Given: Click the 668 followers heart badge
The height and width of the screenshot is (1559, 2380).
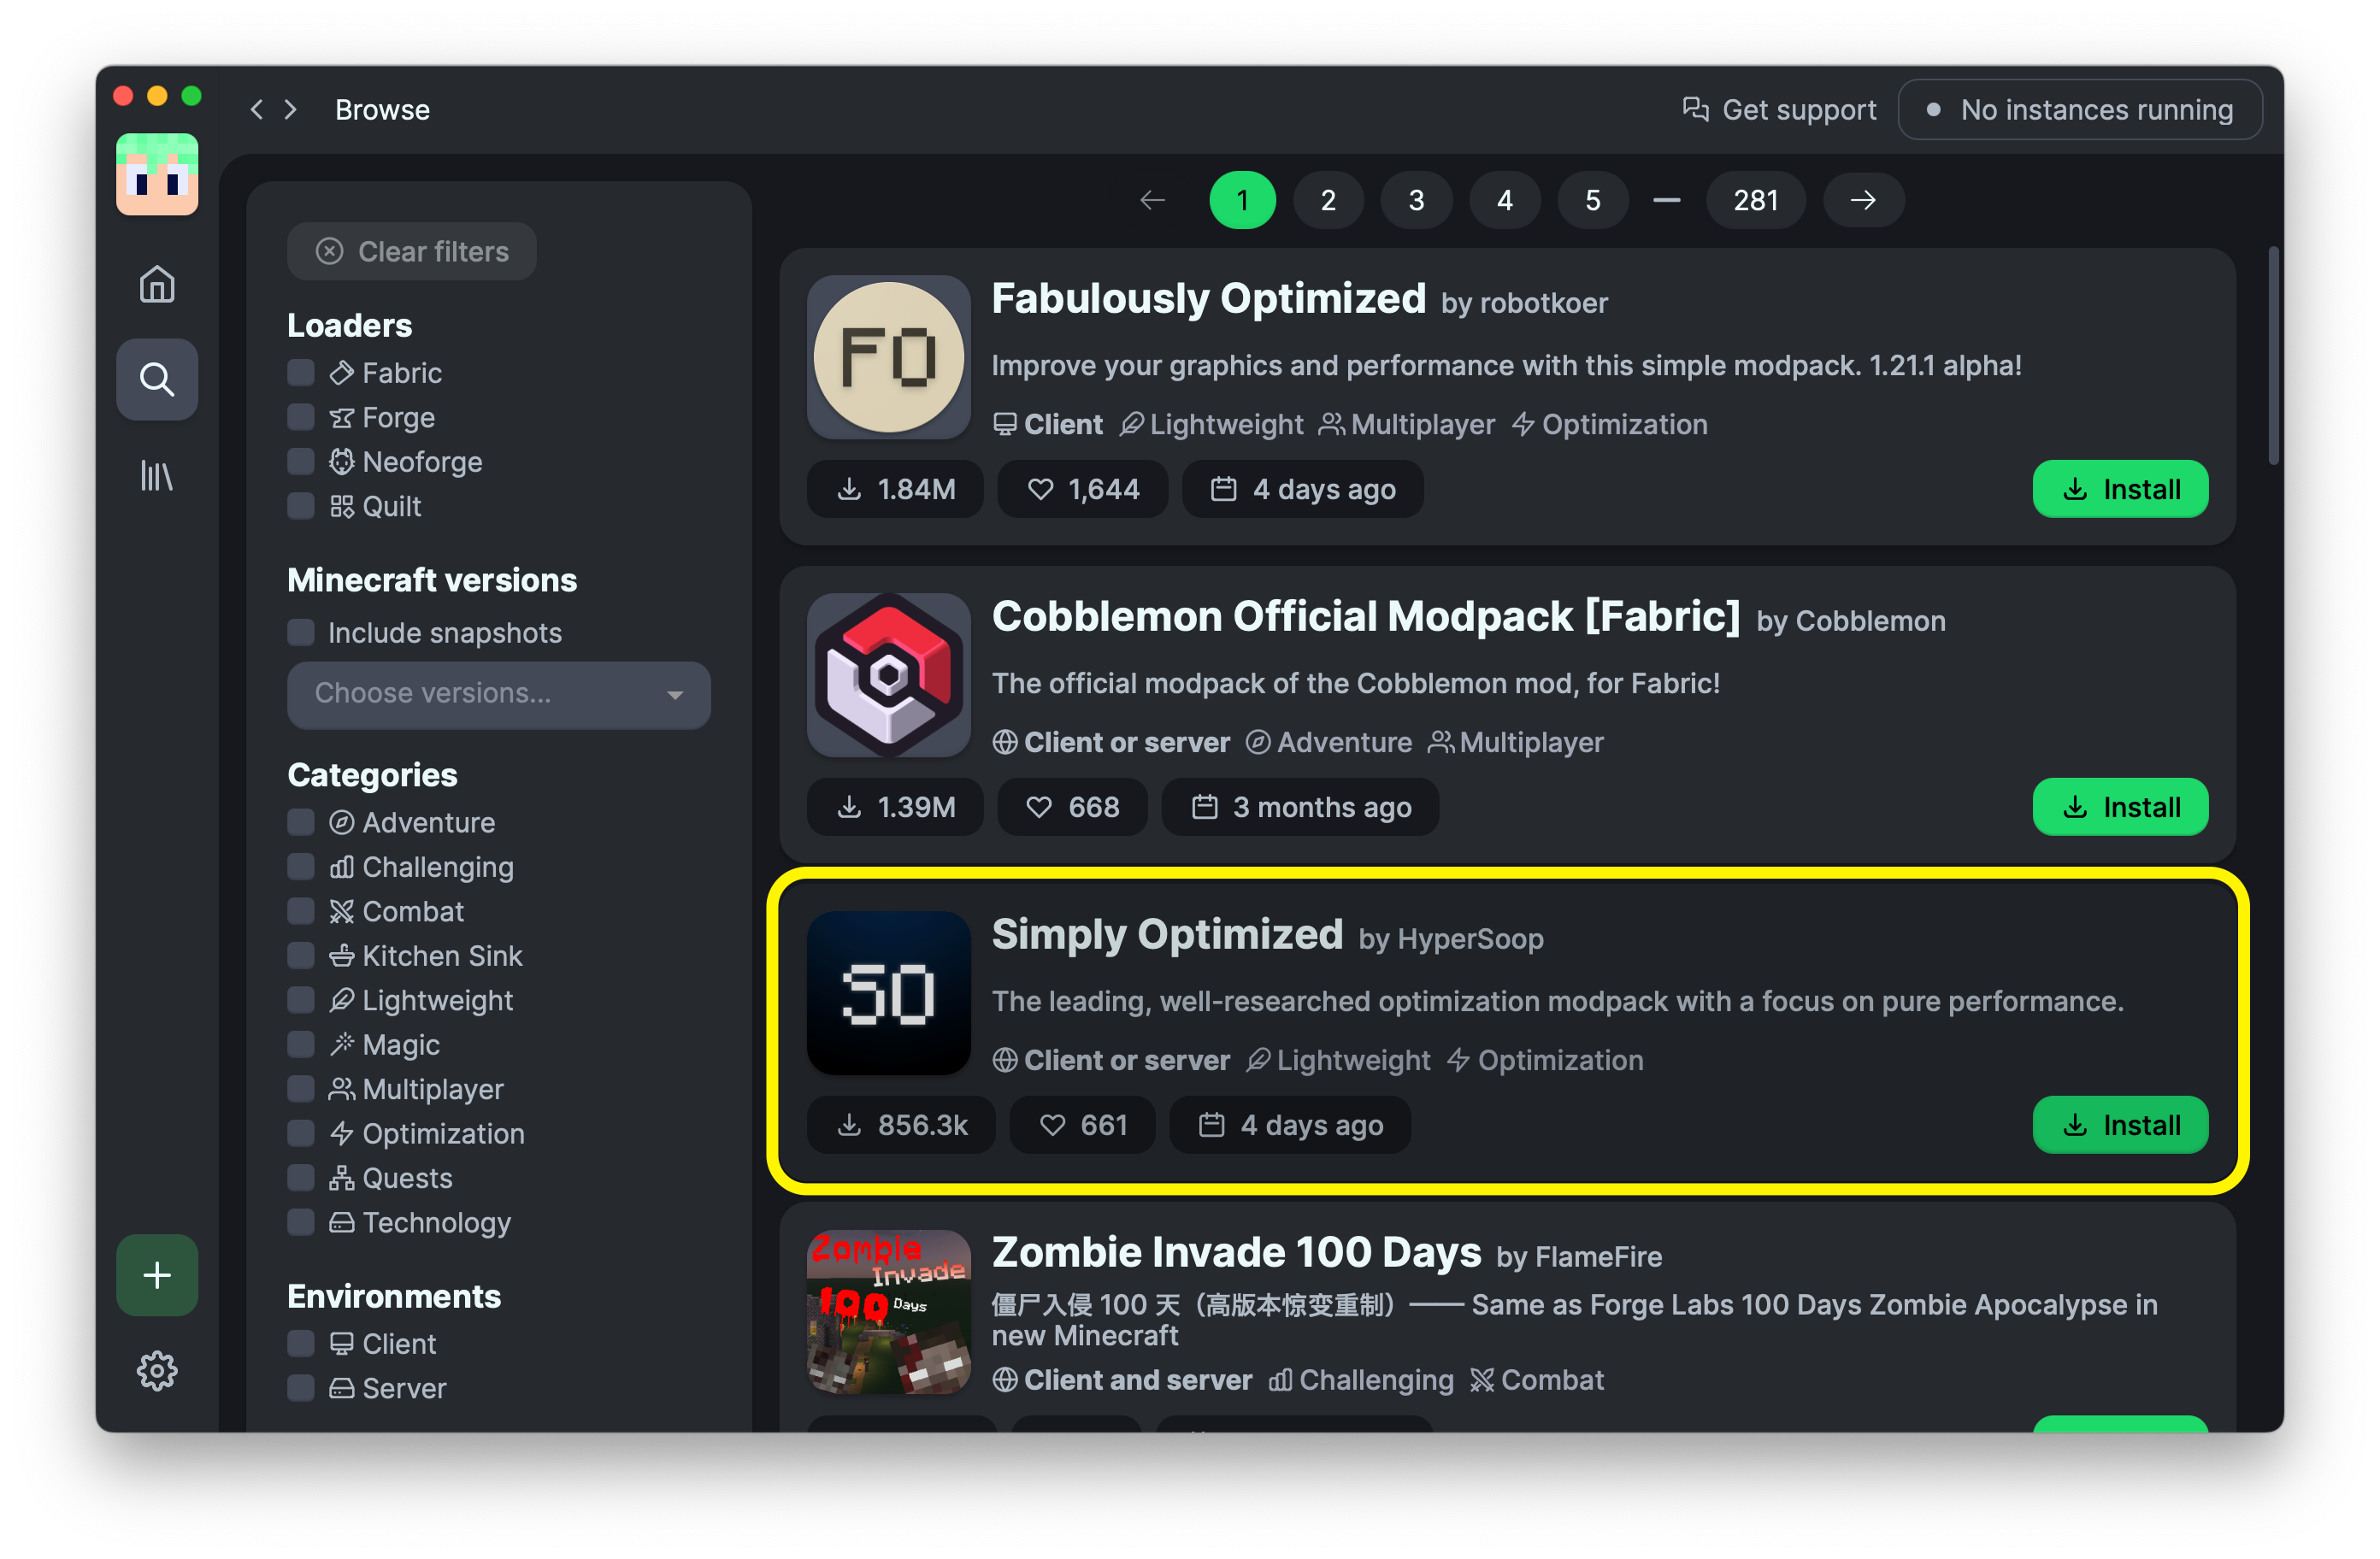Looking at the screenshot, I should (1073, 807).
